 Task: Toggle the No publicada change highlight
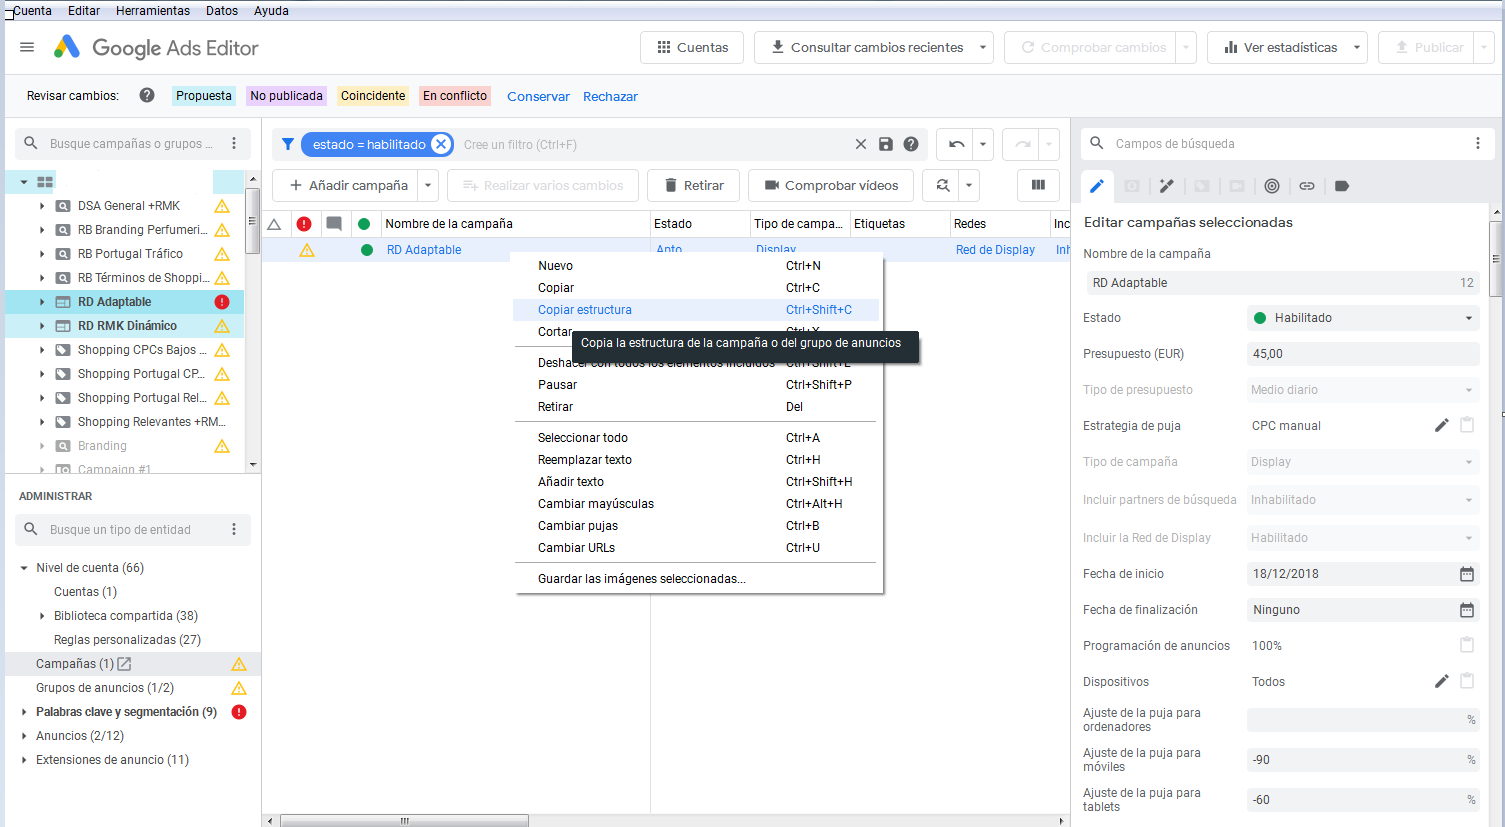click(287, 96)
